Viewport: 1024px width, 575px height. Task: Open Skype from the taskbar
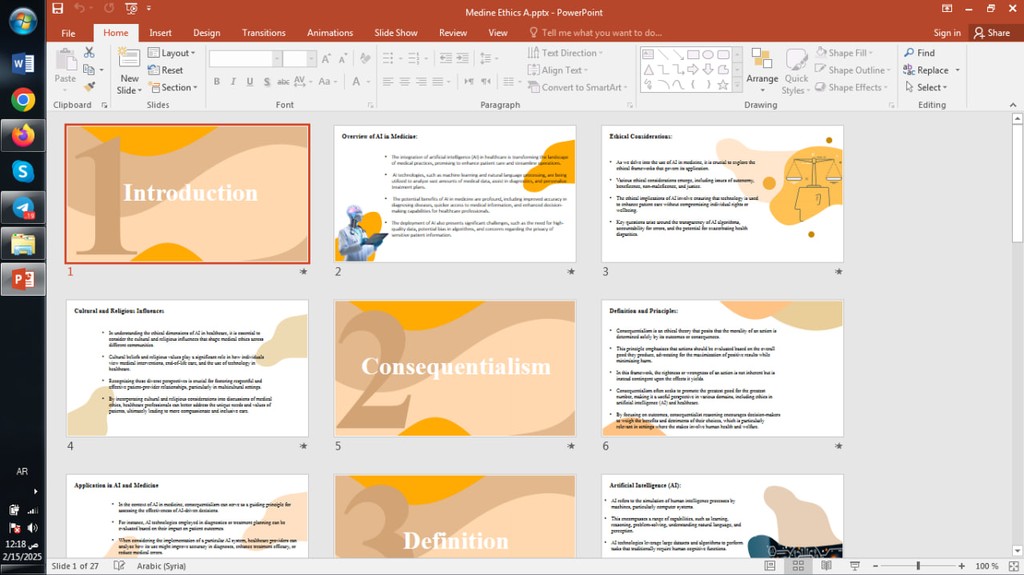(23, 171)
